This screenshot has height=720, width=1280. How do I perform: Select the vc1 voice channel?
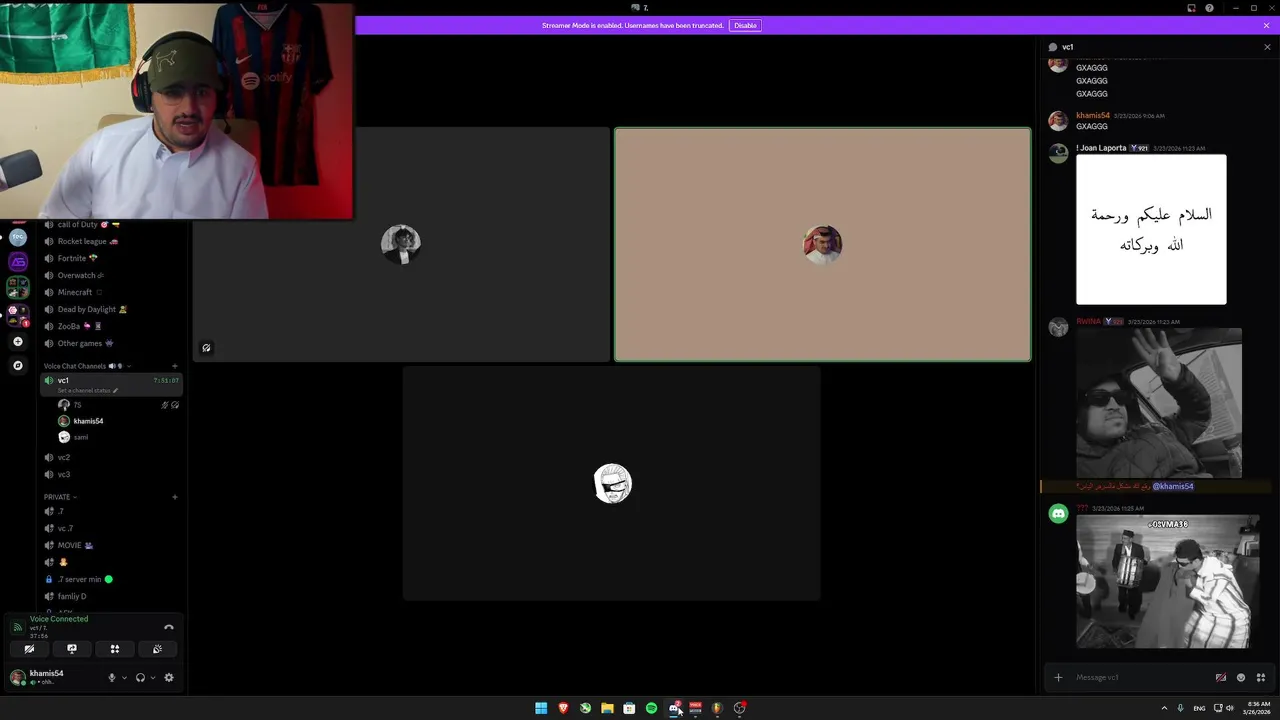[110, 384]
